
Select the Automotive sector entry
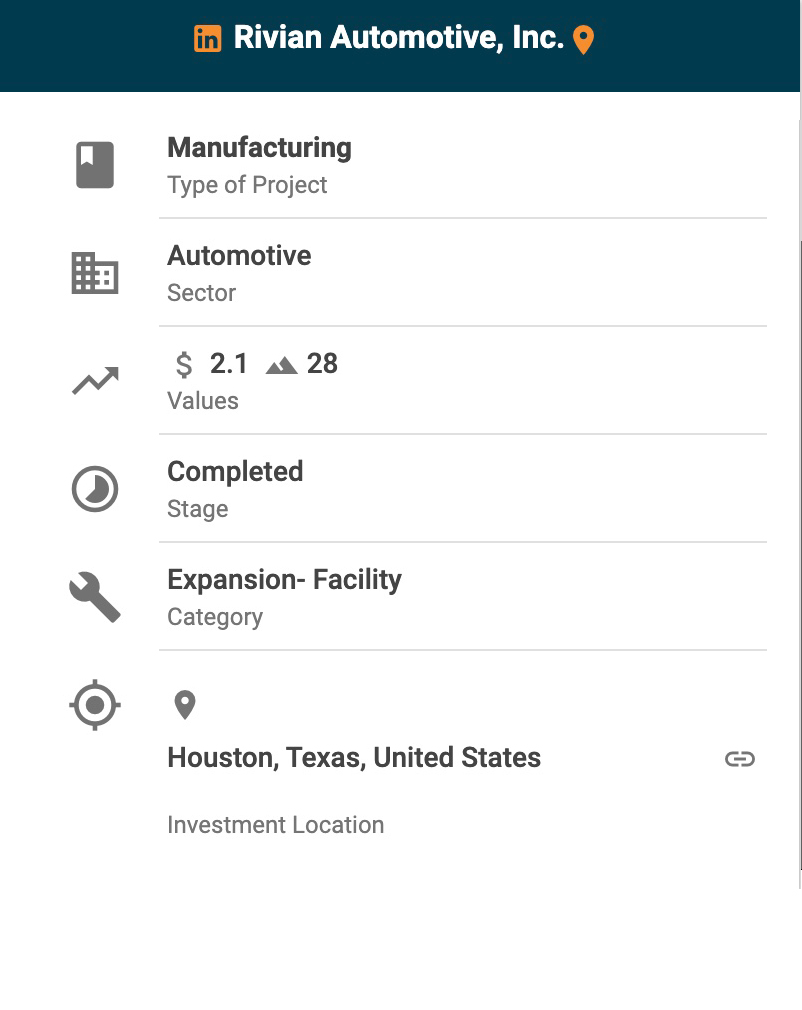tap(239, 256)
